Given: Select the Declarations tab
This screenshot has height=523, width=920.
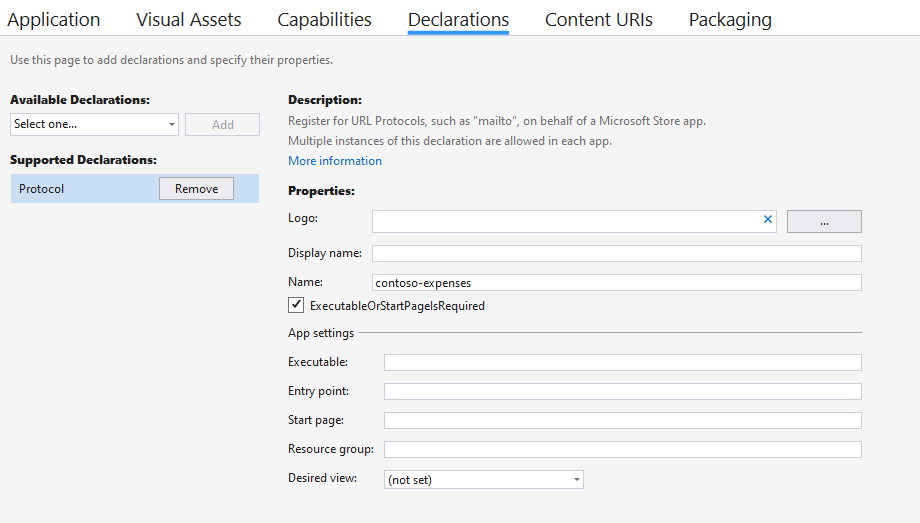Looking at the screenshot, I should 458,20.
